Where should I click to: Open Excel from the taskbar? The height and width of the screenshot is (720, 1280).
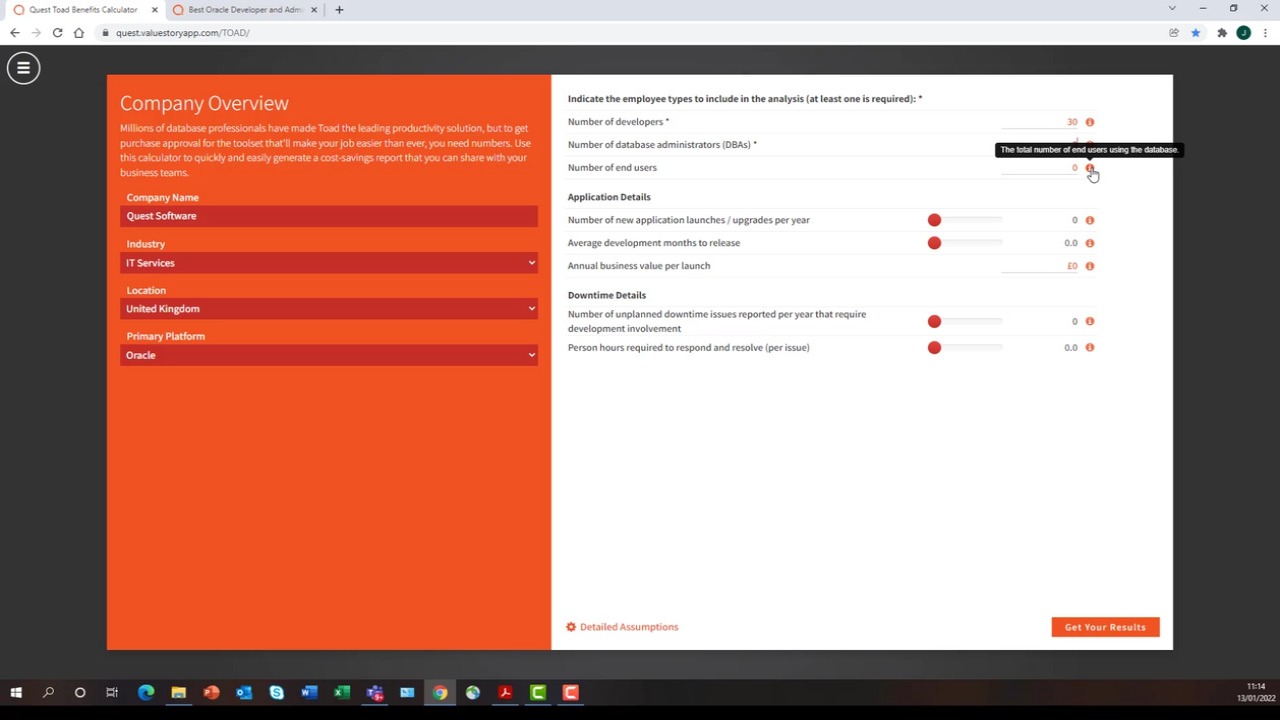click(x=341, y=692)
